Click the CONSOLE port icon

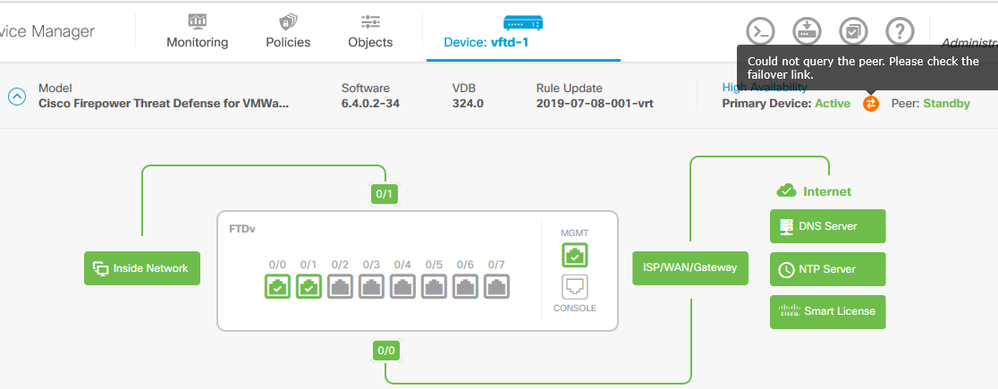pyautogui.click(x=575, y=287)
